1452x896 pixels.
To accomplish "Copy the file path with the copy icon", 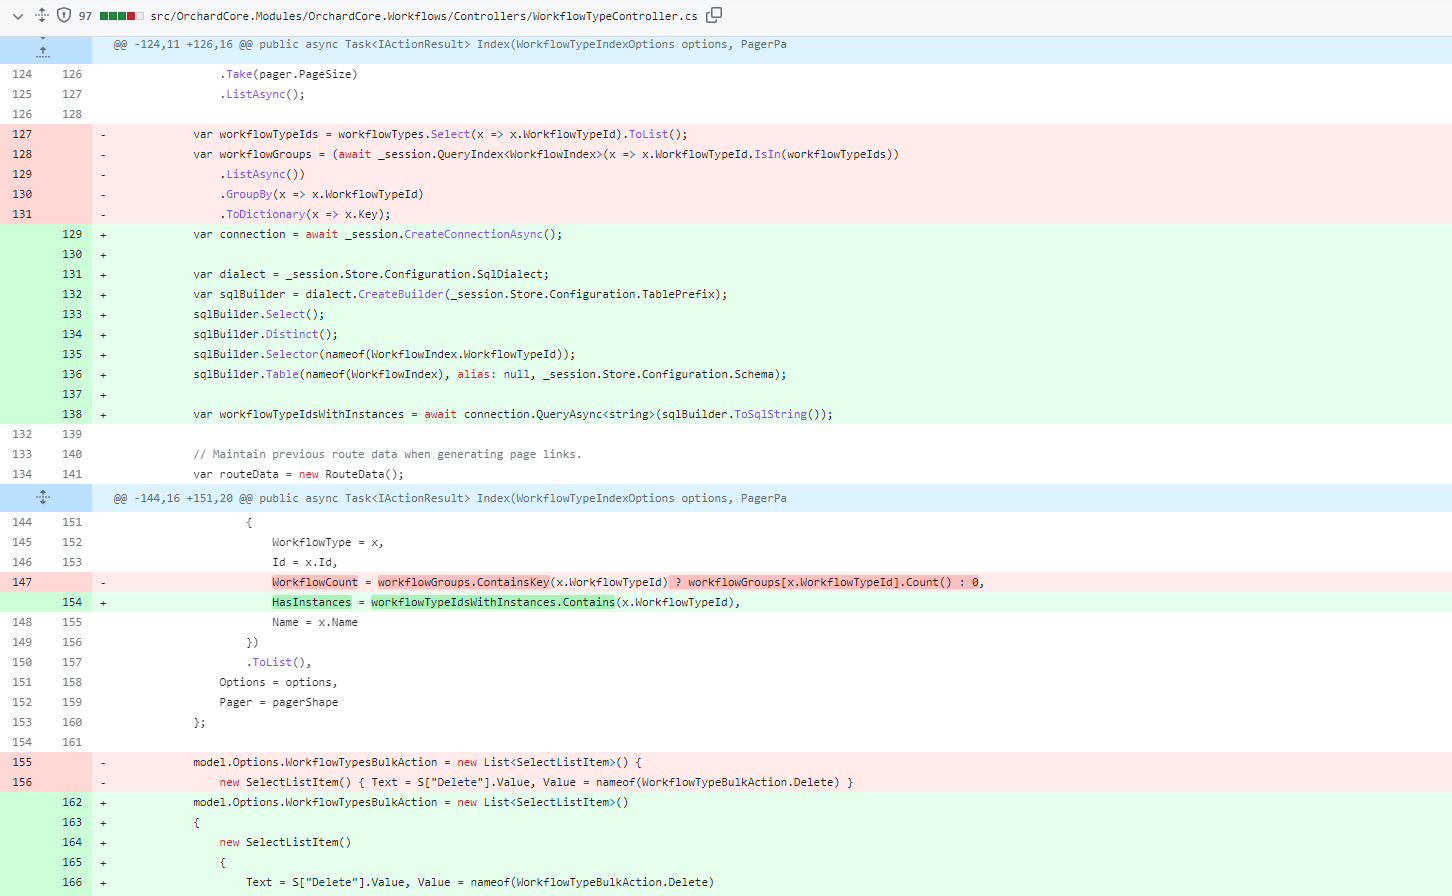I will tap(714, 15).
